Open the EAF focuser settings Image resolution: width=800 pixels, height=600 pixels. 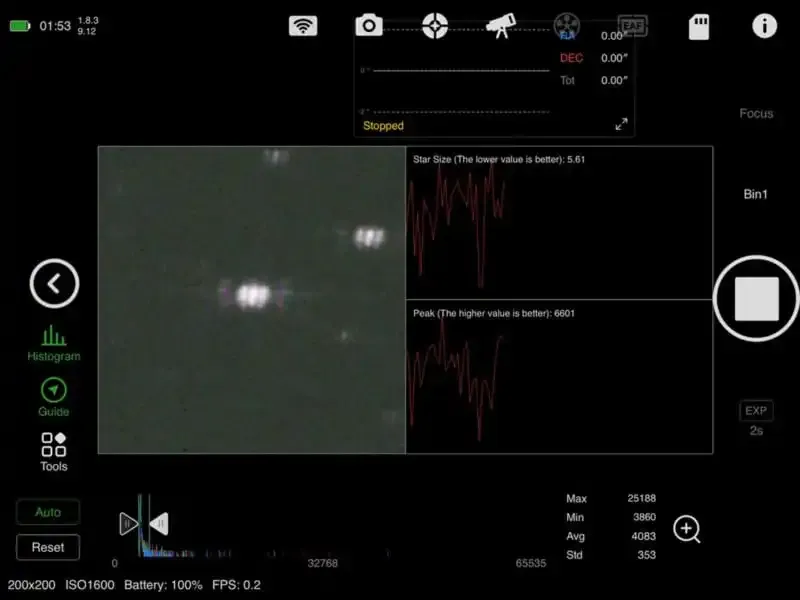[x=633, y=25]
